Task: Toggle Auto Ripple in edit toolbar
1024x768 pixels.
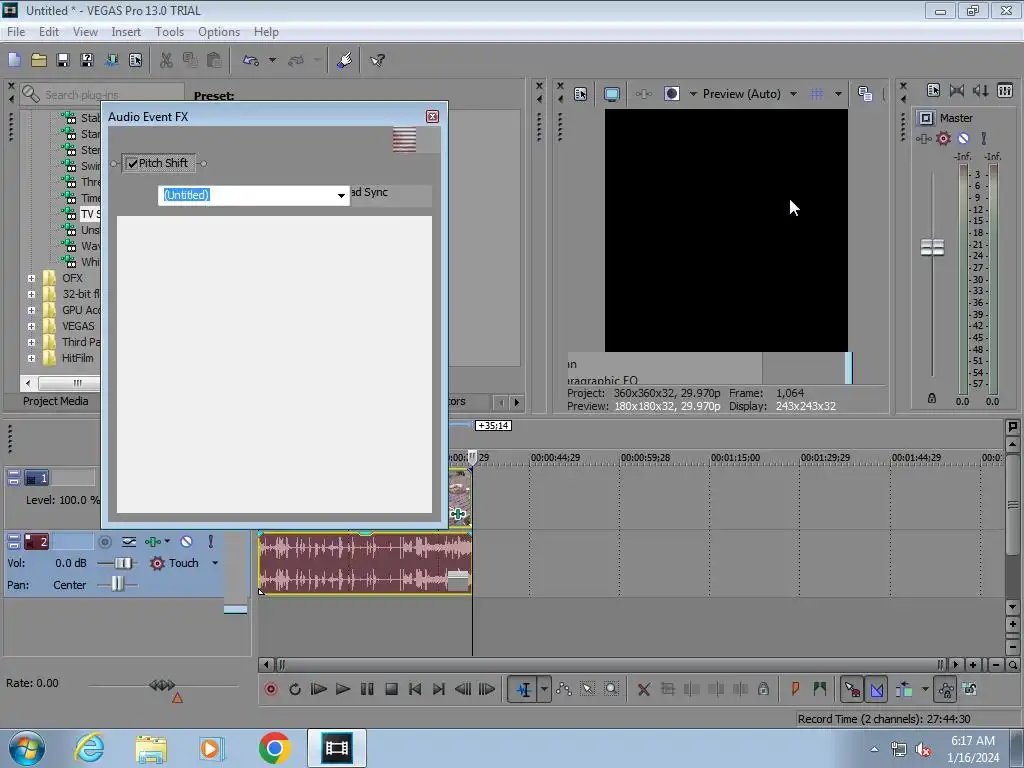Action: [x=904, y=689]
